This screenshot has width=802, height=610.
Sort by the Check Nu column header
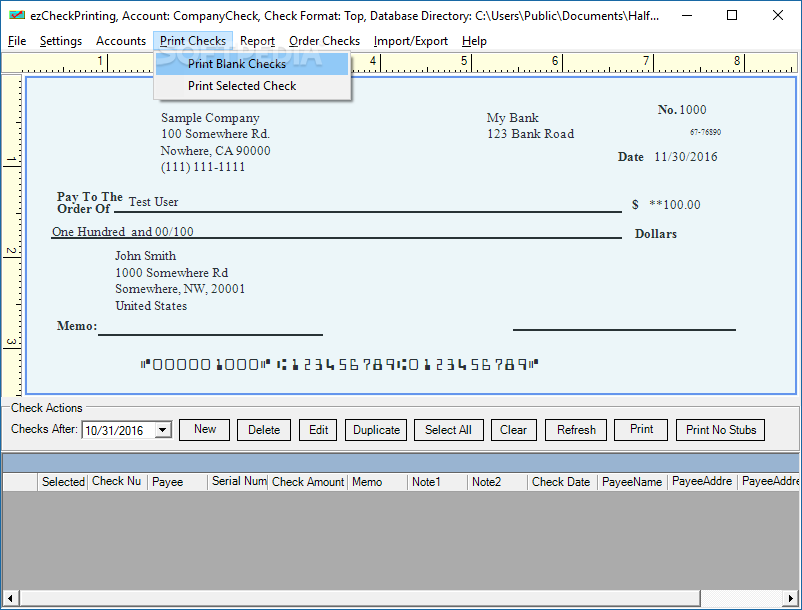point(117,482)
